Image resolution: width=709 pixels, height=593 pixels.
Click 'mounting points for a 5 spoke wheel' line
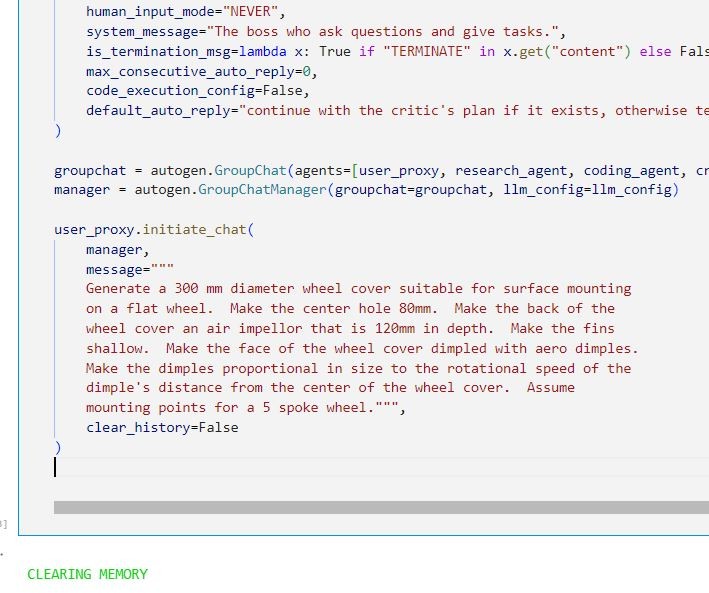tap(246, 408)
